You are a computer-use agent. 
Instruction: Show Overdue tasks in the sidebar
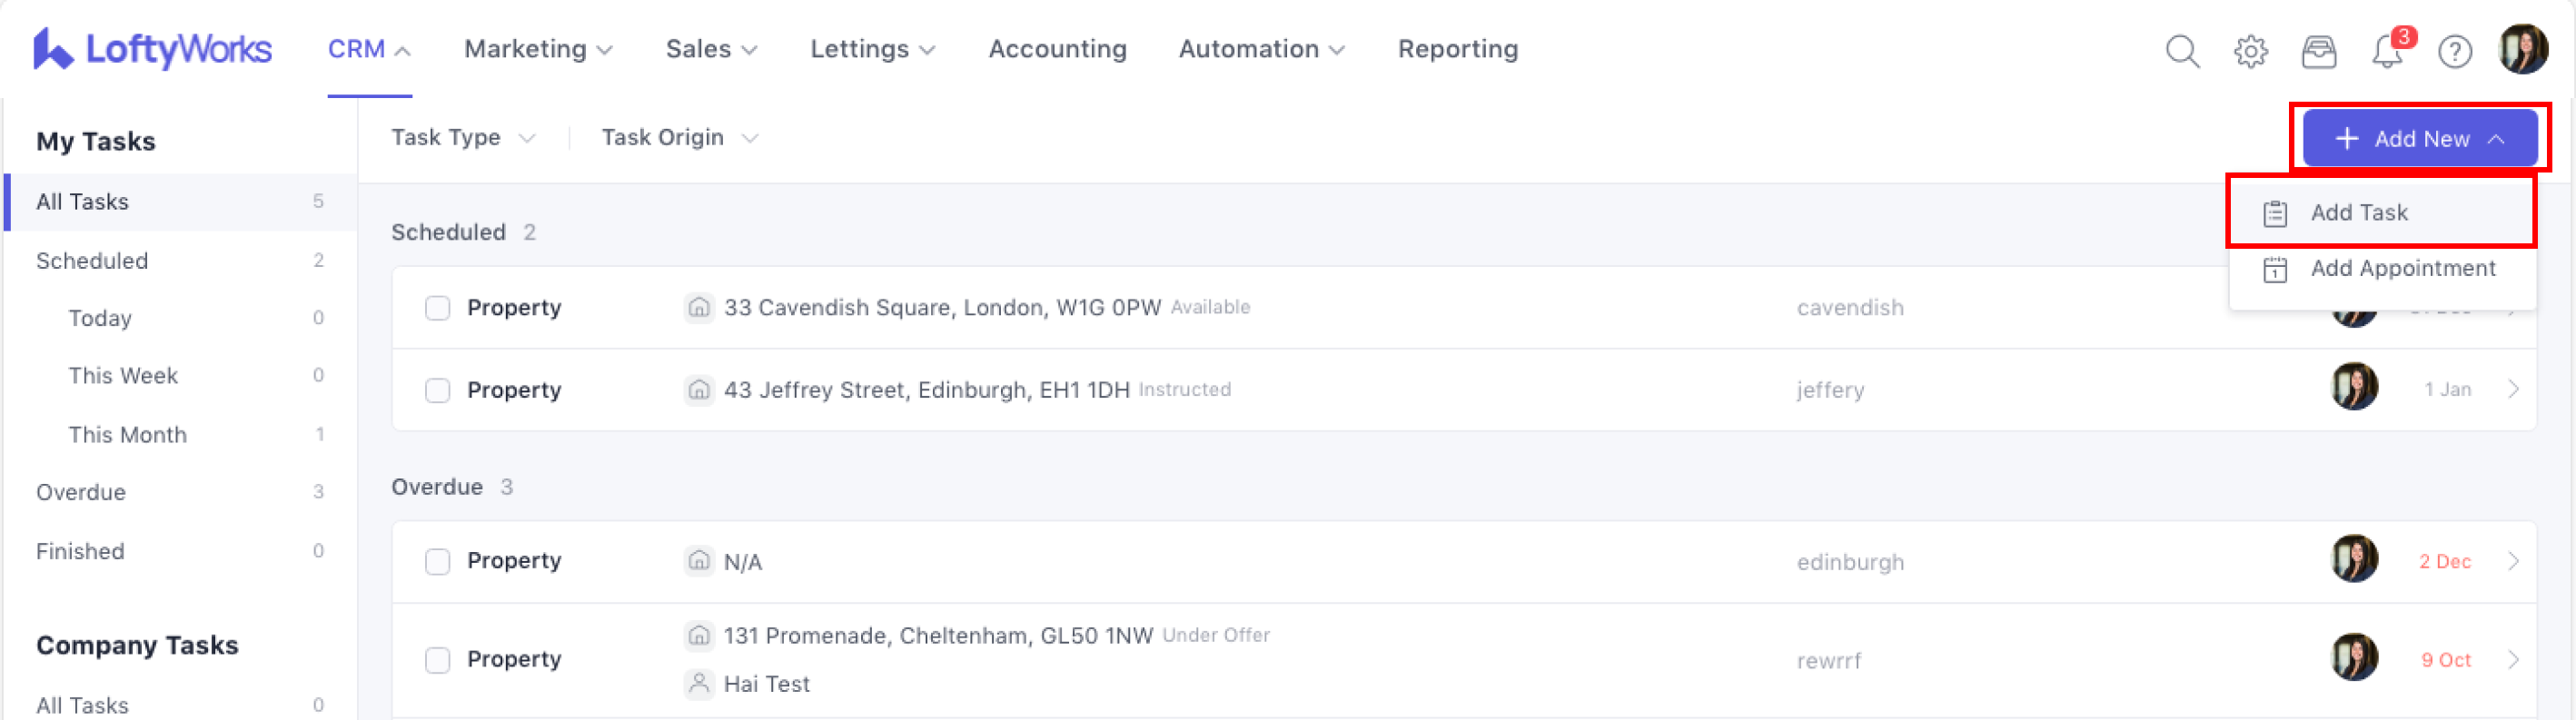click(81, 492)
